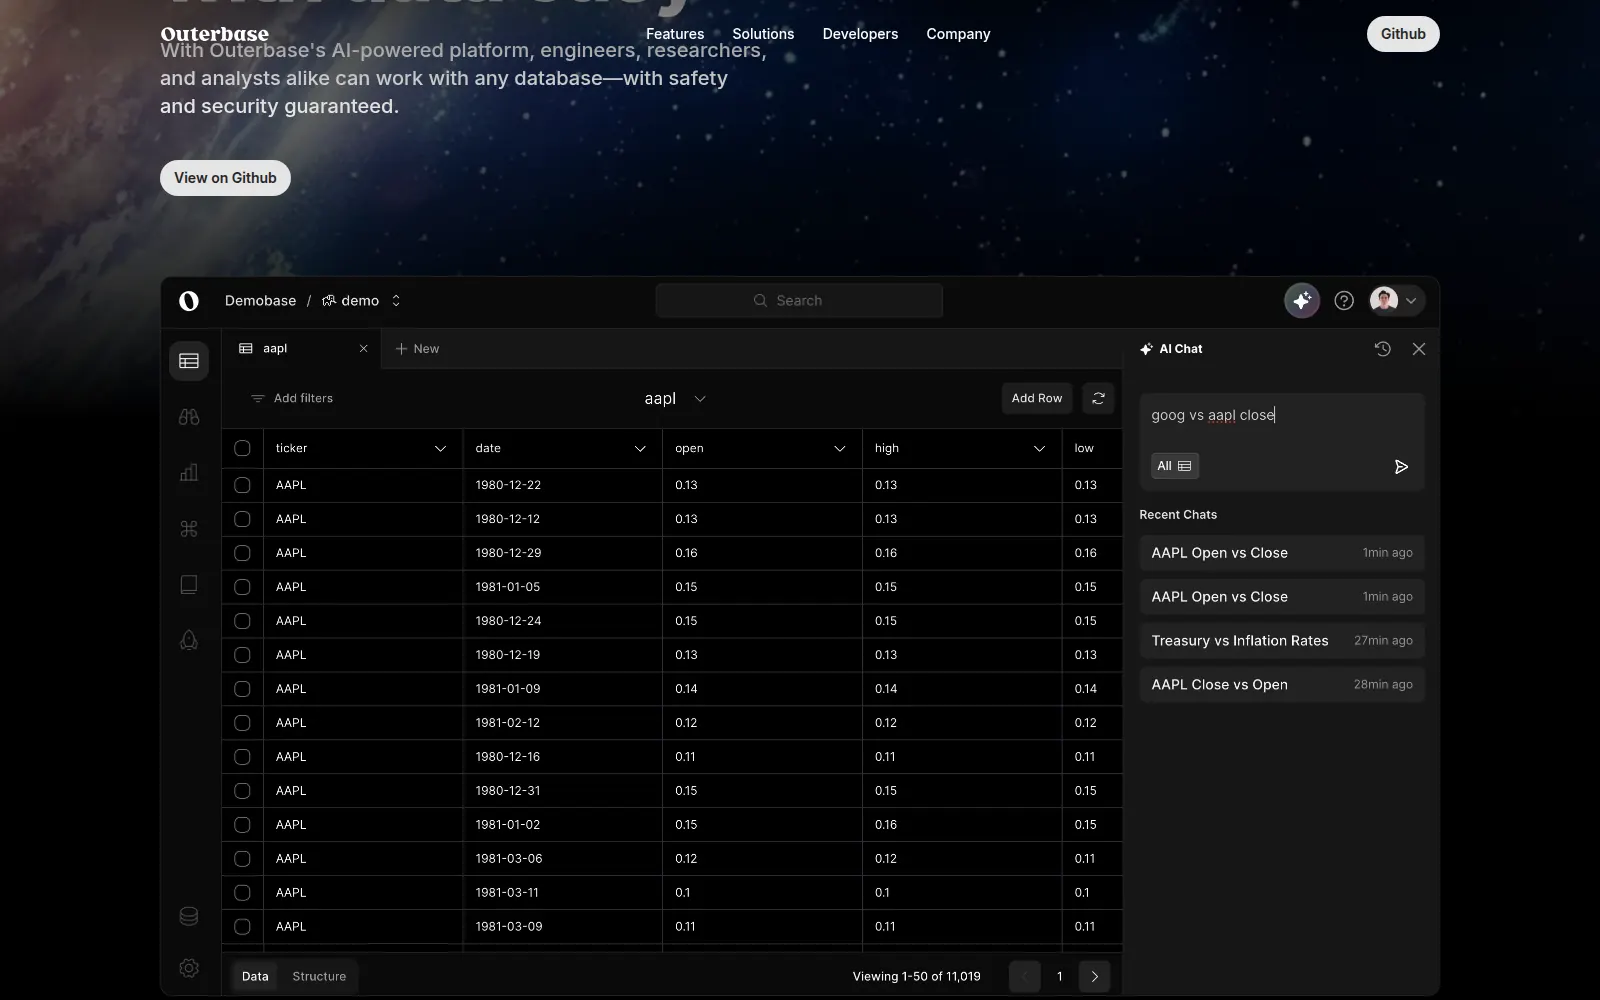This screenshot has width=1600, height=1000.
Task: Open Treasury vs Inflation Rates chat
Action: tap(1282, 641)
